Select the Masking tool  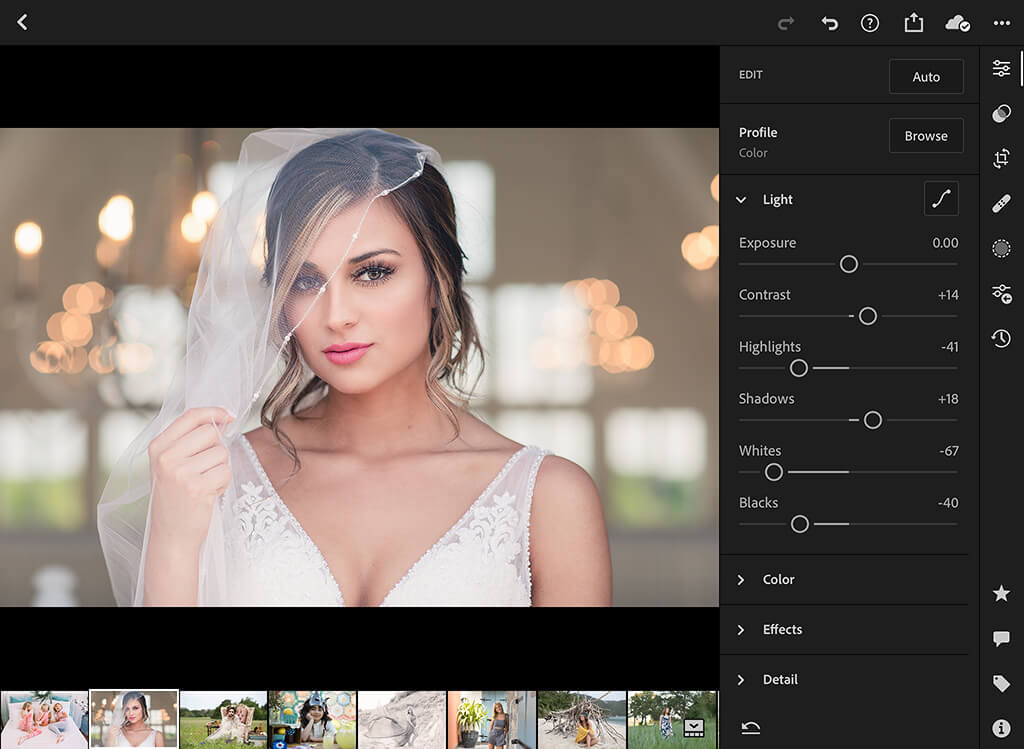[1001, 248]
